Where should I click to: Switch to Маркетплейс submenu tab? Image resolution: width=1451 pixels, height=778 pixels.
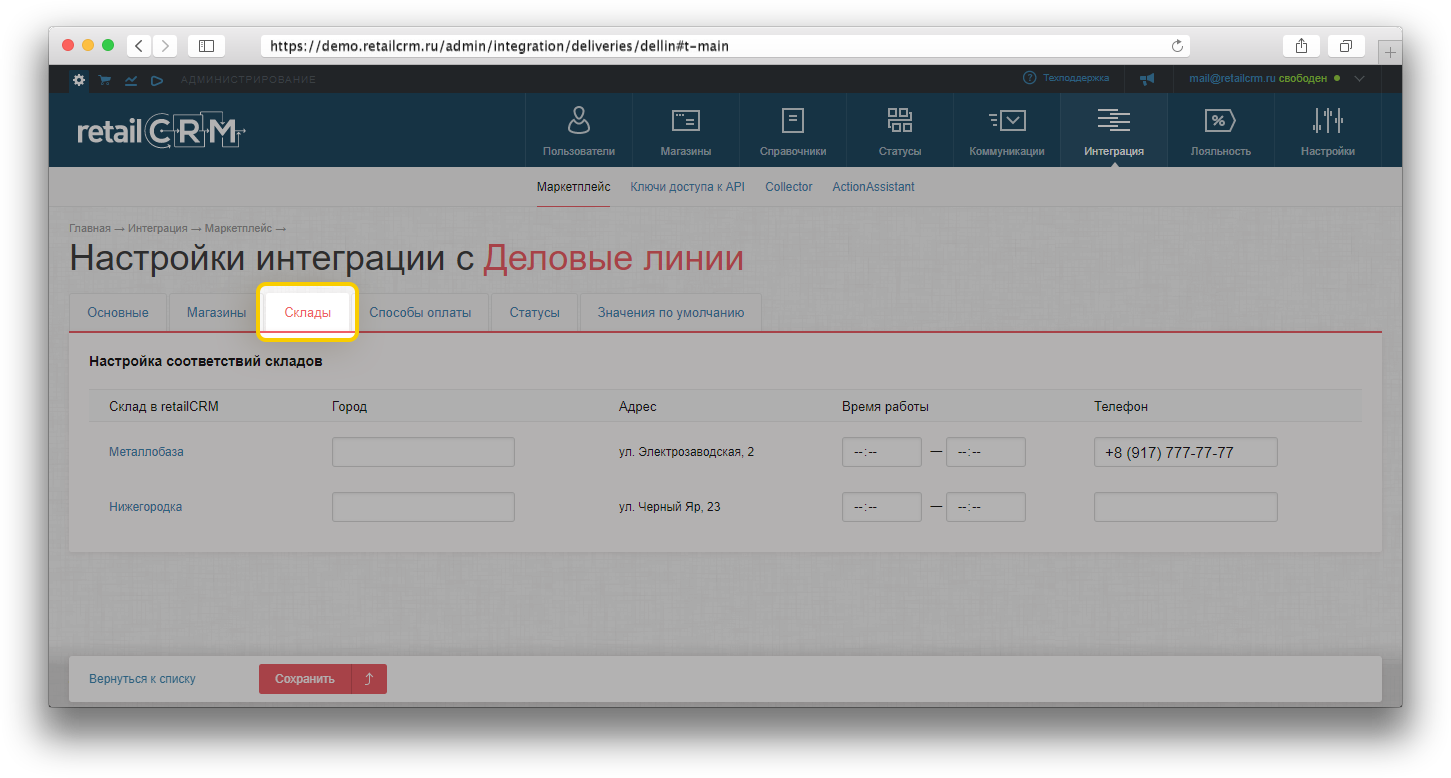573,187
